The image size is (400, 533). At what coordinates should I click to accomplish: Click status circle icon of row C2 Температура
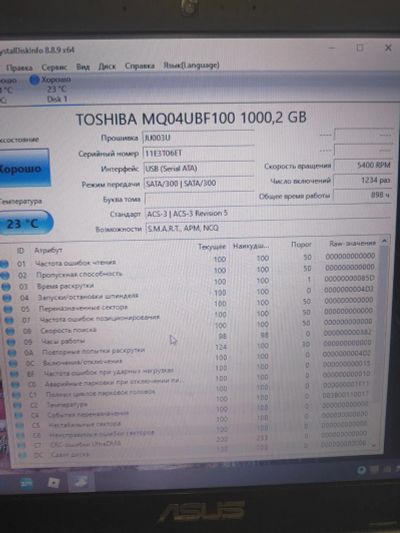click(x=17, y=405)
